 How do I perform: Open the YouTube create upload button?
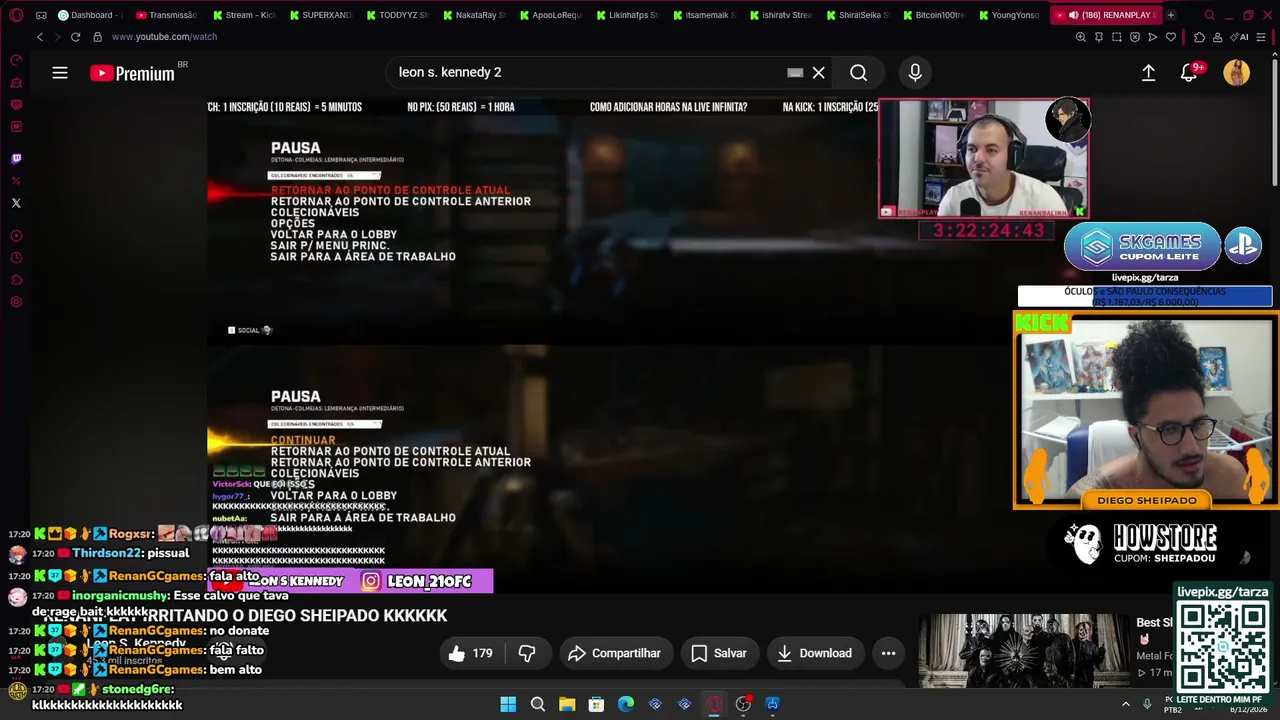coord(1148,72)
